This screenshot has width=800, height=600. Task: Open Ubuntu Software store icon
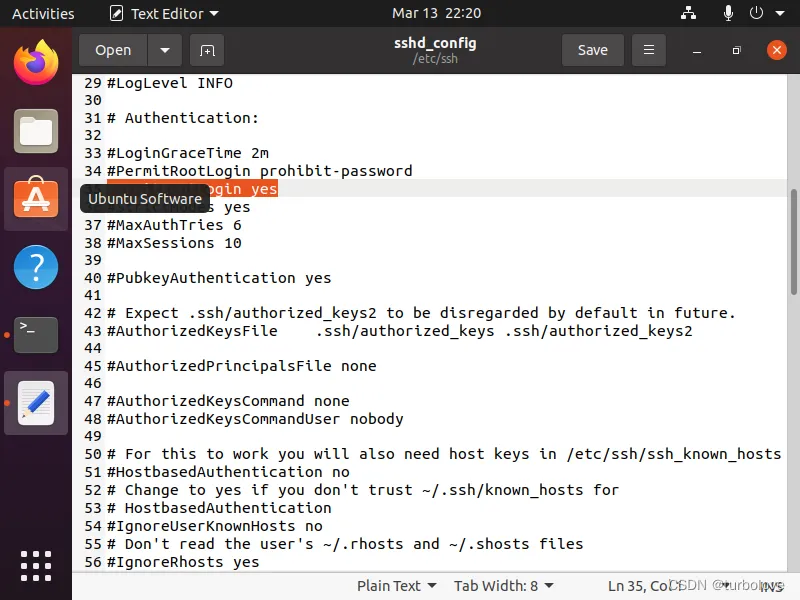pyautogui.click(x=36, y=199)
